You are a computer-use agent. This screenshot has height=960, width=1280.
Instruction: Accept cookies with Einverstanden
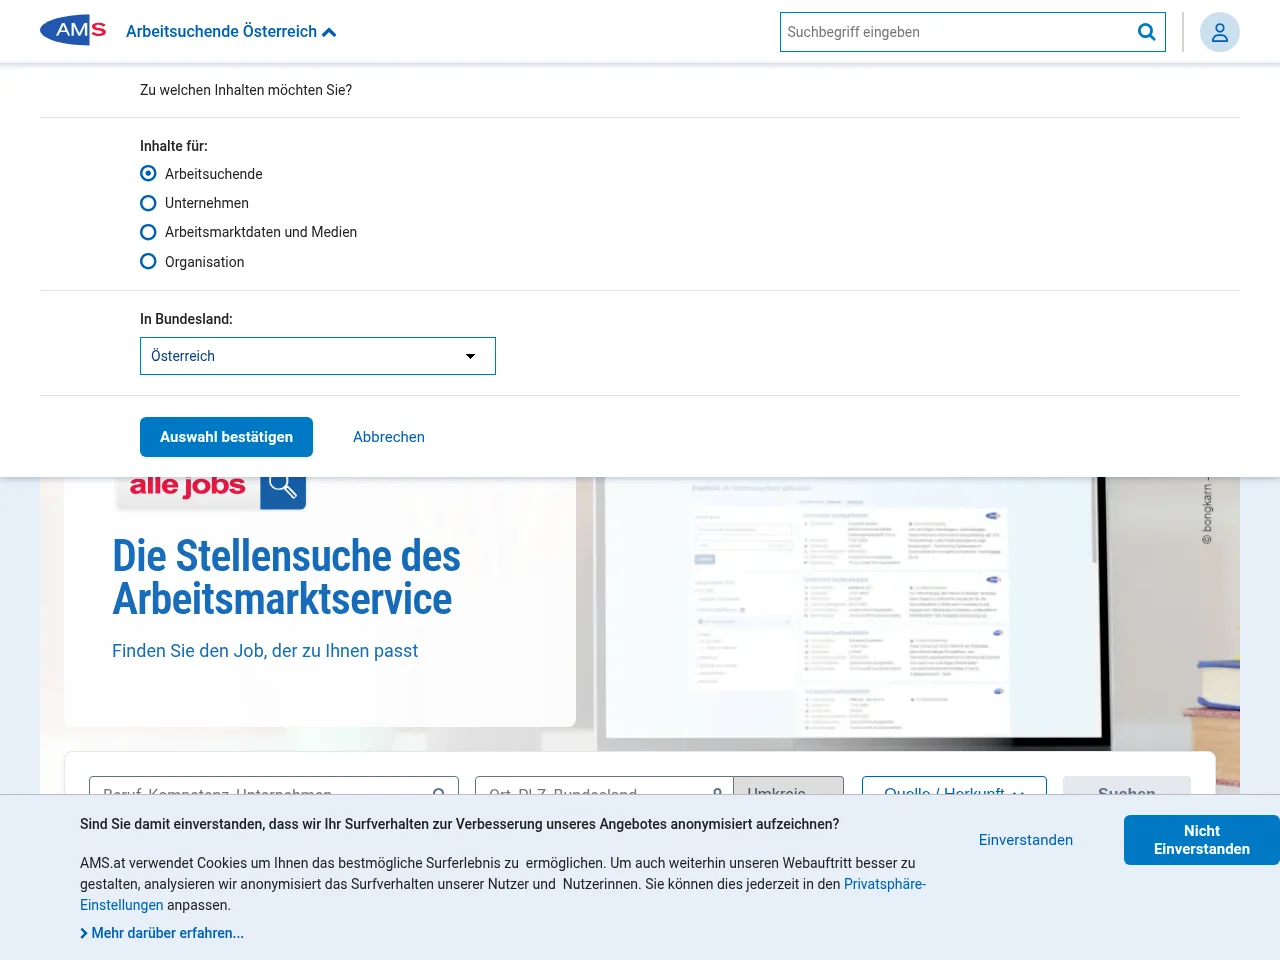(x=1026, y=840)
